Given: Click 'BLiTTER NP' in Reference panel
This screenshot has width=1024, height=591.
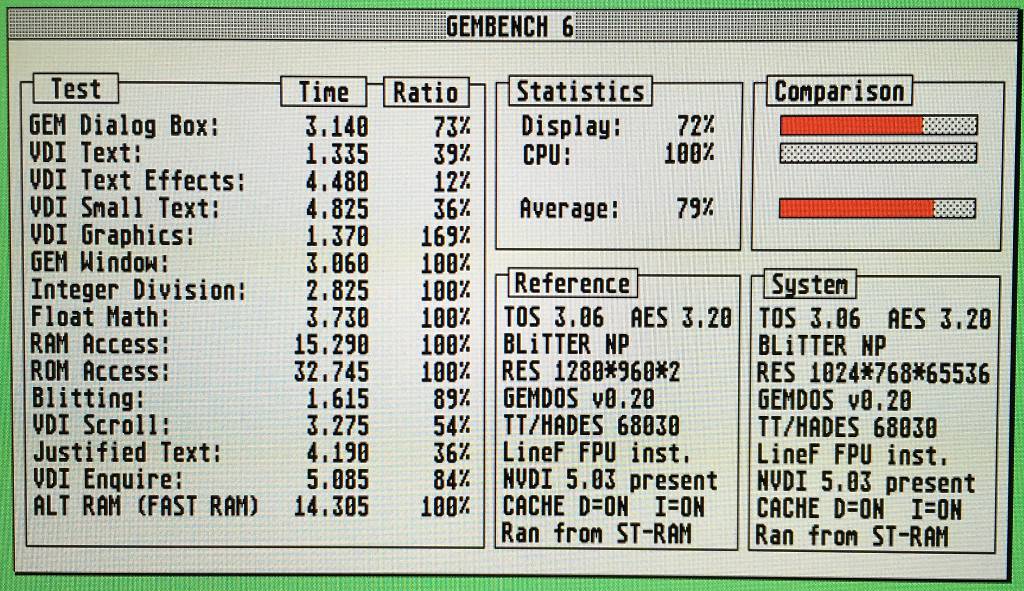Looking at the screenshot, I should coord(566,344).
